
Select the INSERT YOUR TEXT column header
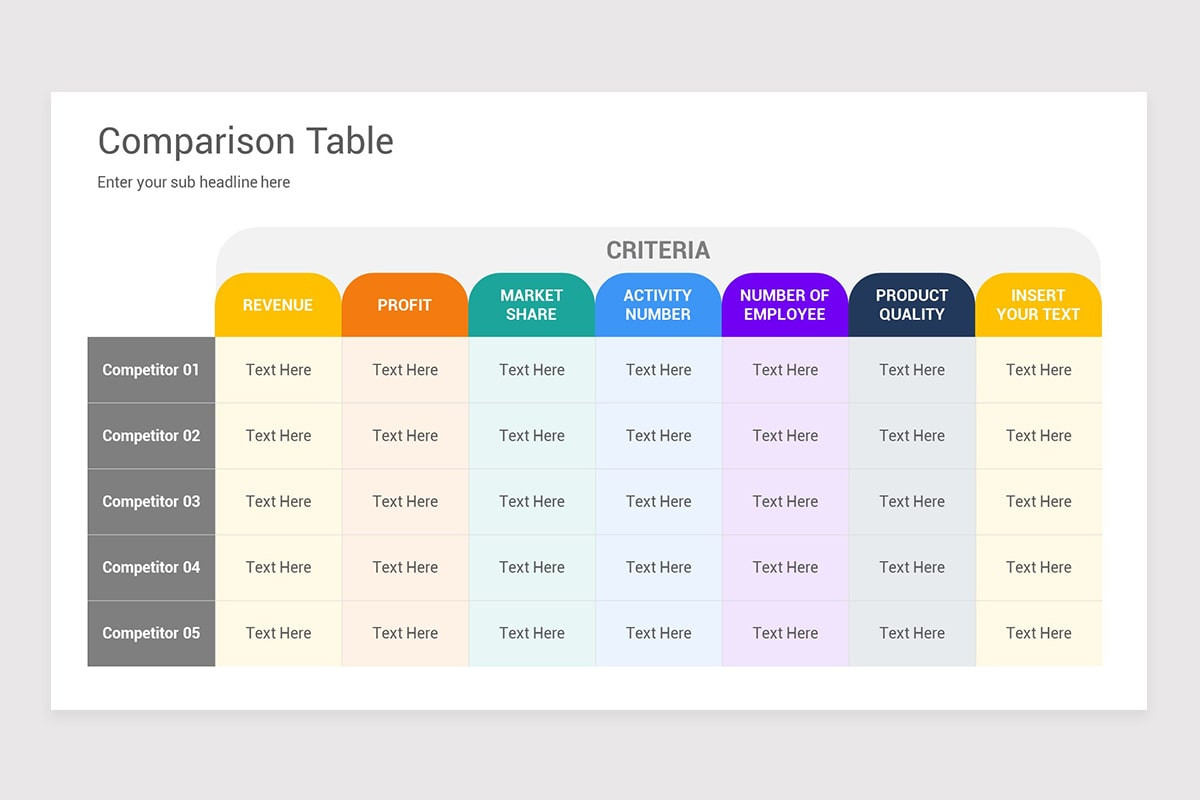click(1038, 305)
